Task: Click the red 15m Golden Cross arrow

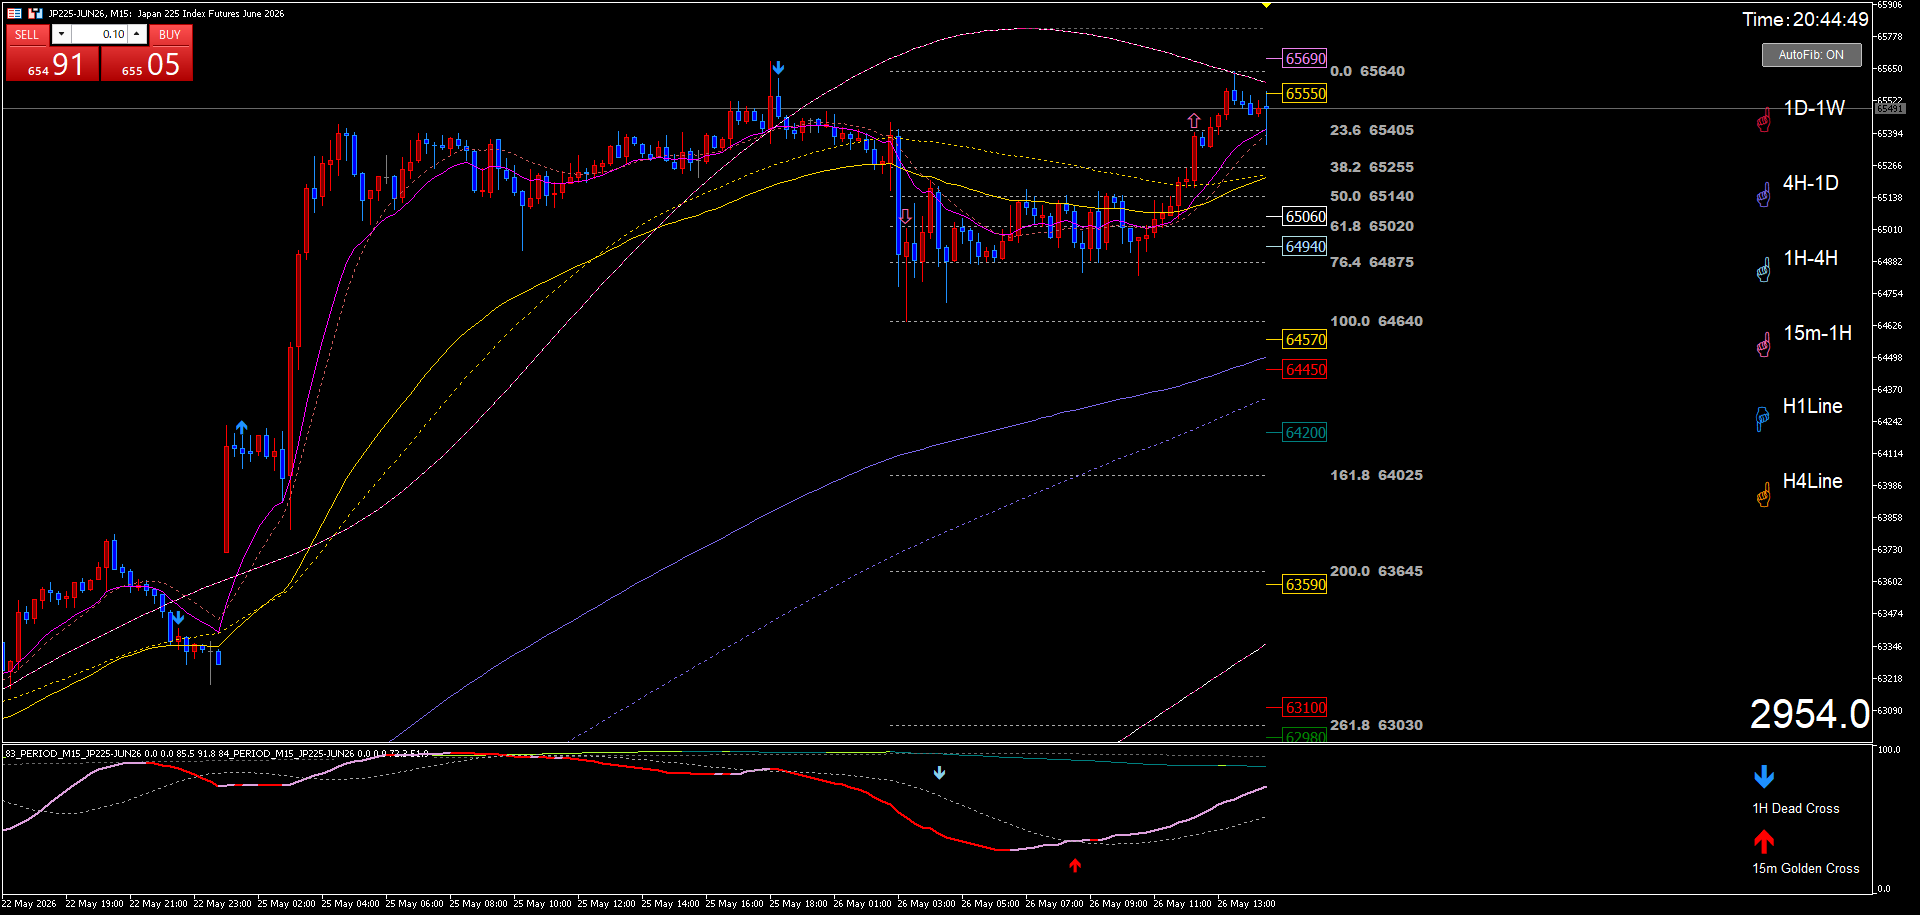Action: point(1764,841)
